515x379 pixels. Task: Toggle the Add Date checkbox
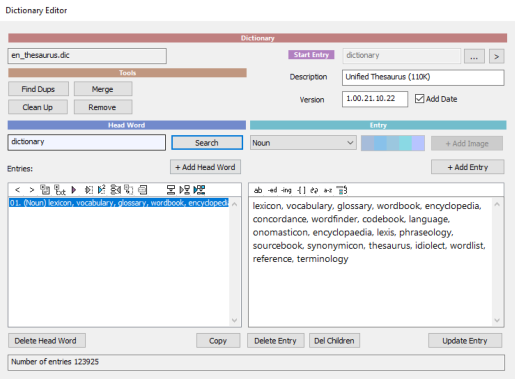click(419, 99)
